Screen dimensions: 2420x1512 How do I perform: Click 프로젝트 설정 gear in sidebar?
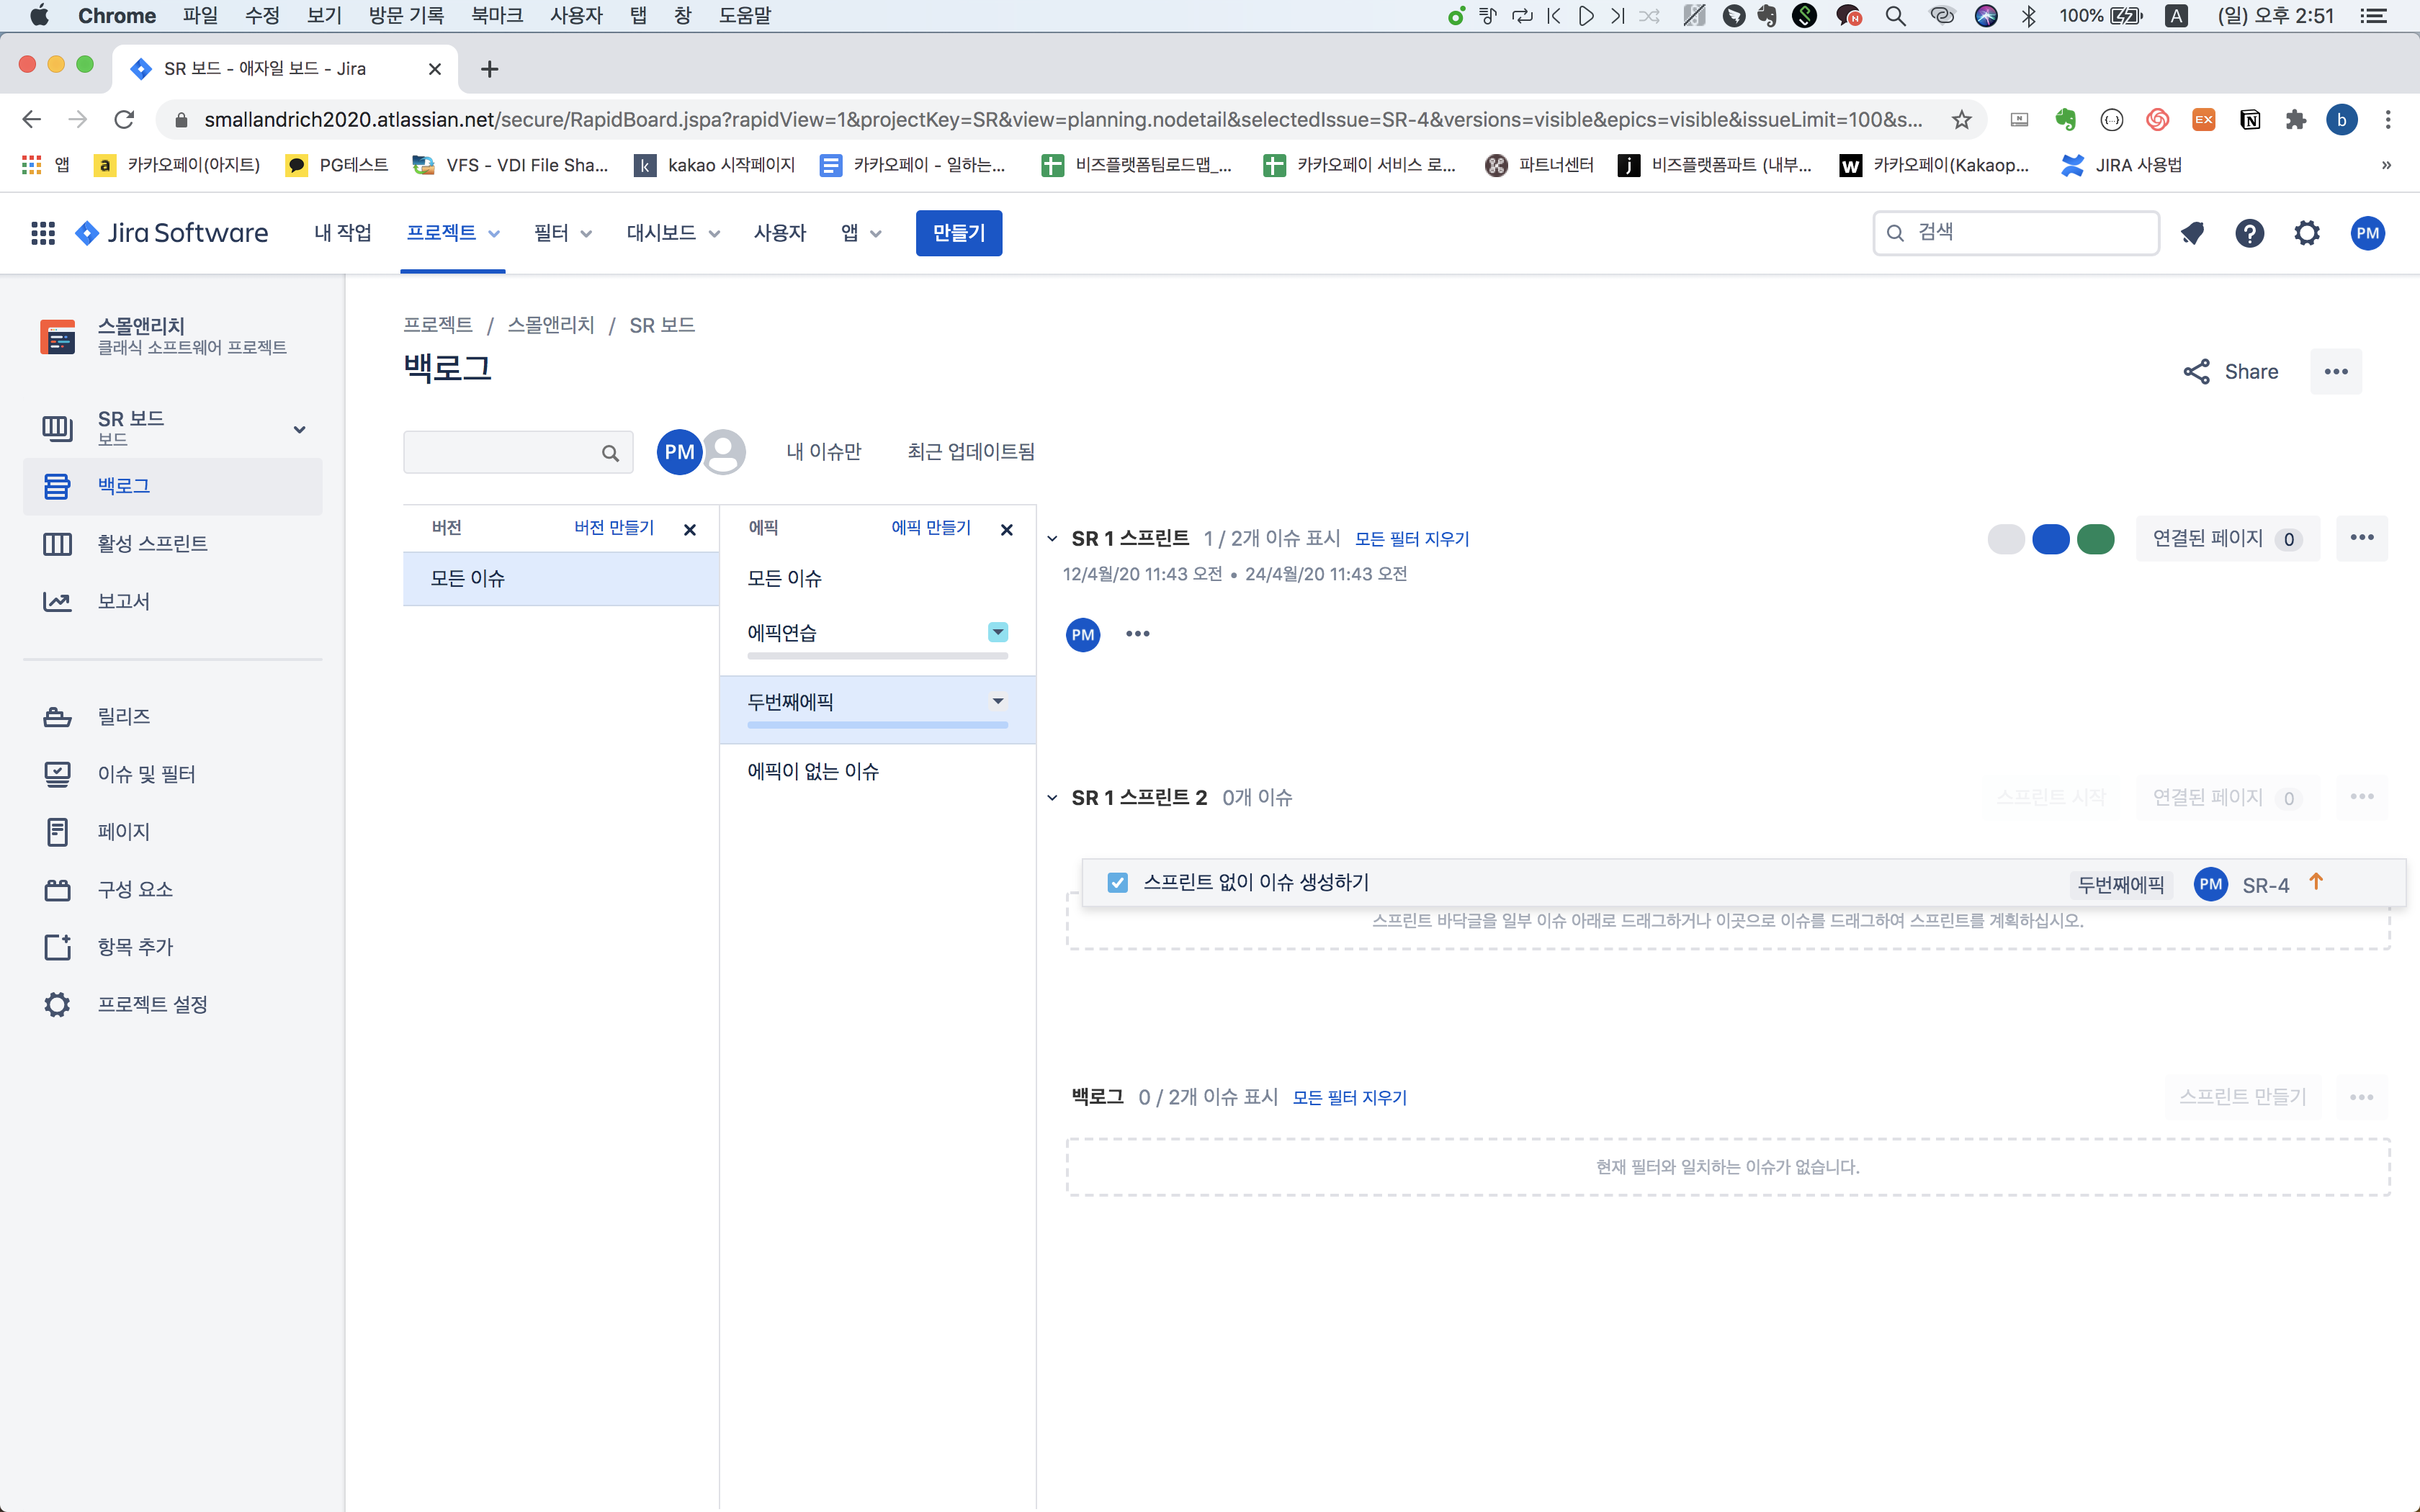point(57,1005)
